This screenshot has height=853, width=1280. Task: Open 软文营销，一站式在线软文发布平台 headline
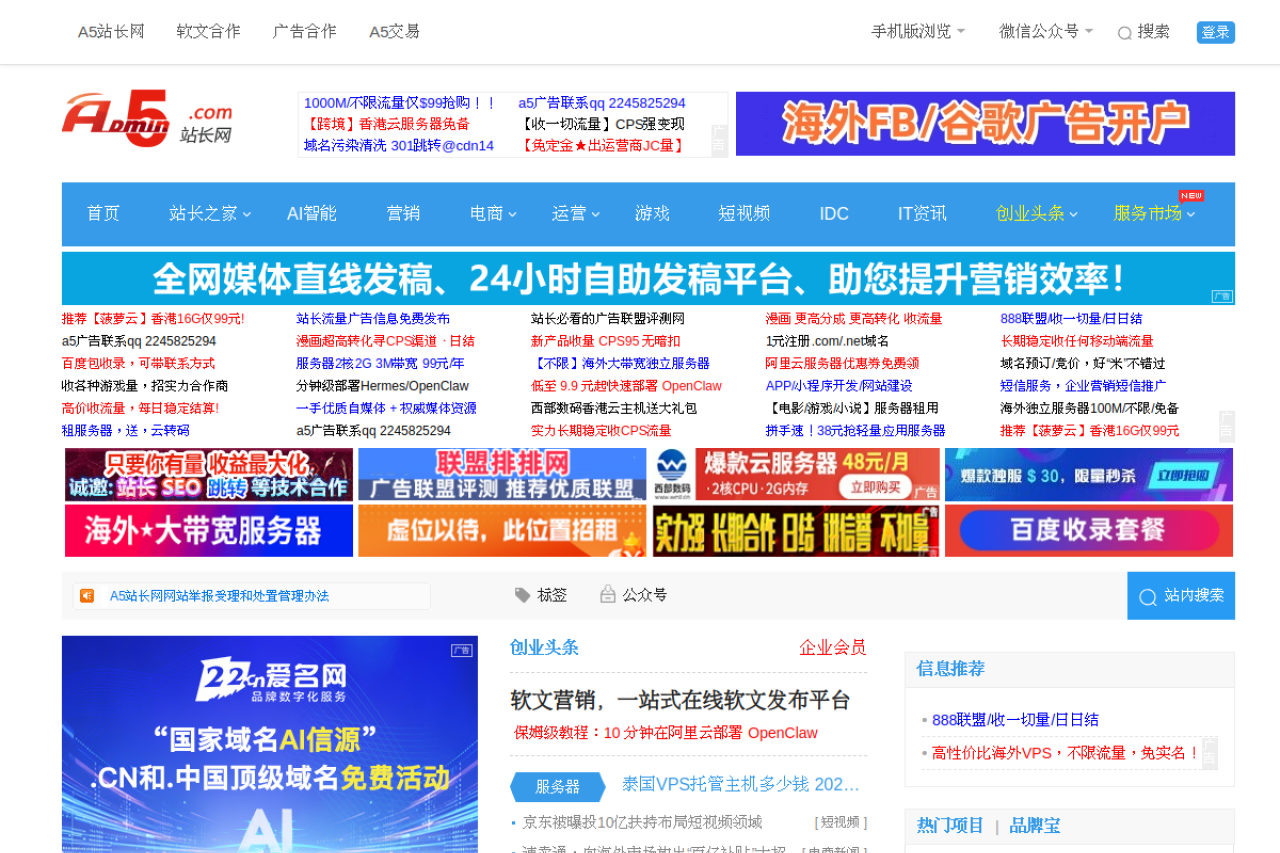tap(680, 700)
